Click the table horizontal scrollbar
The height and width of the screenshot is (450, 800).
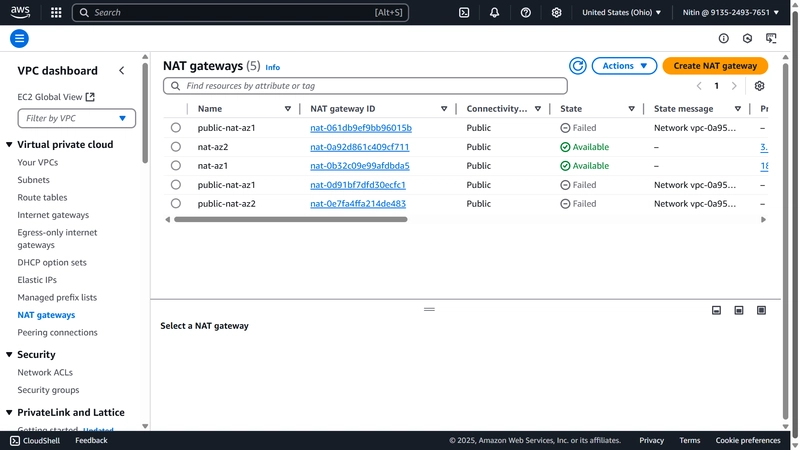pyautogui.click(x=291, y=219)
